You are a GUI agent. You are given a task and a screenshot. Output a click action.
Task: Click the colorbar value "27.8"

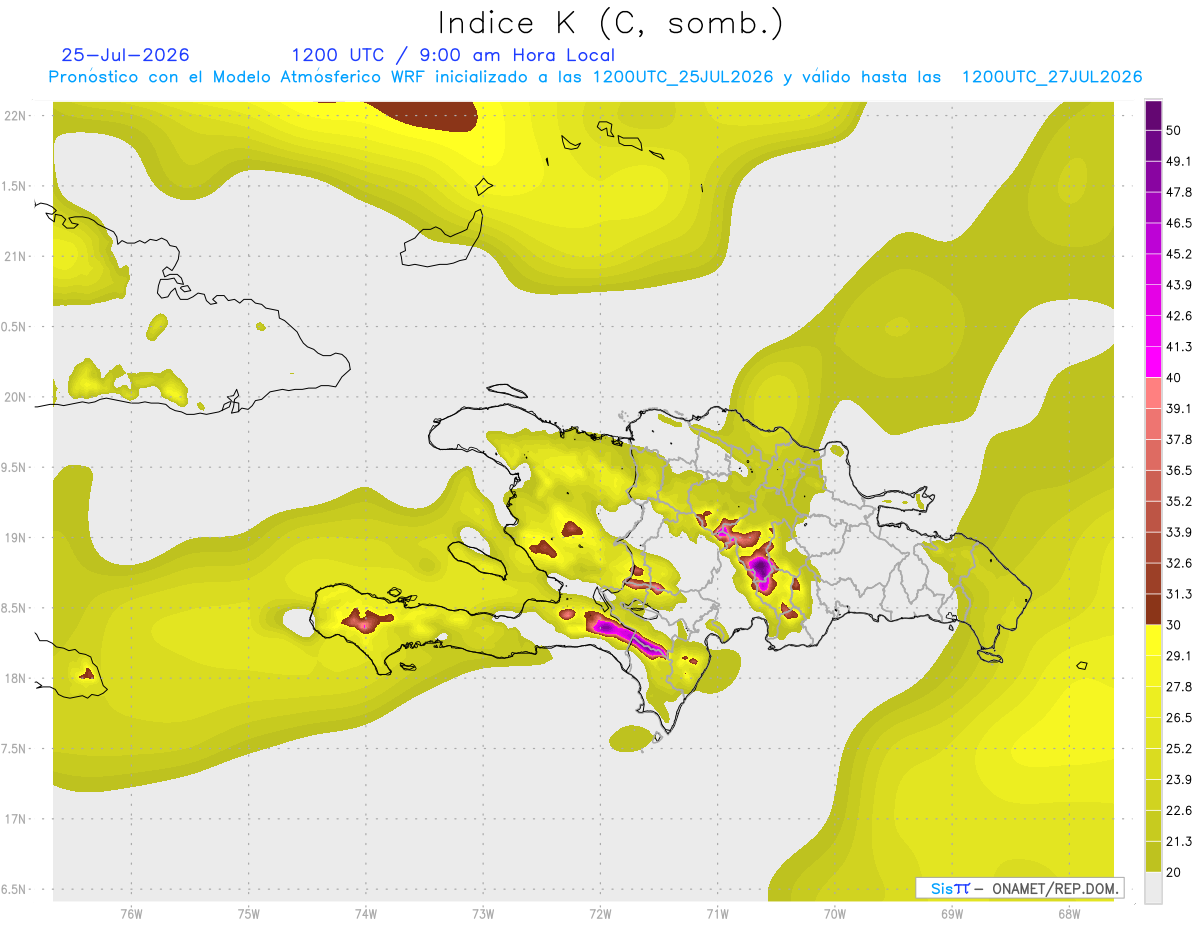pos(1179,686)
